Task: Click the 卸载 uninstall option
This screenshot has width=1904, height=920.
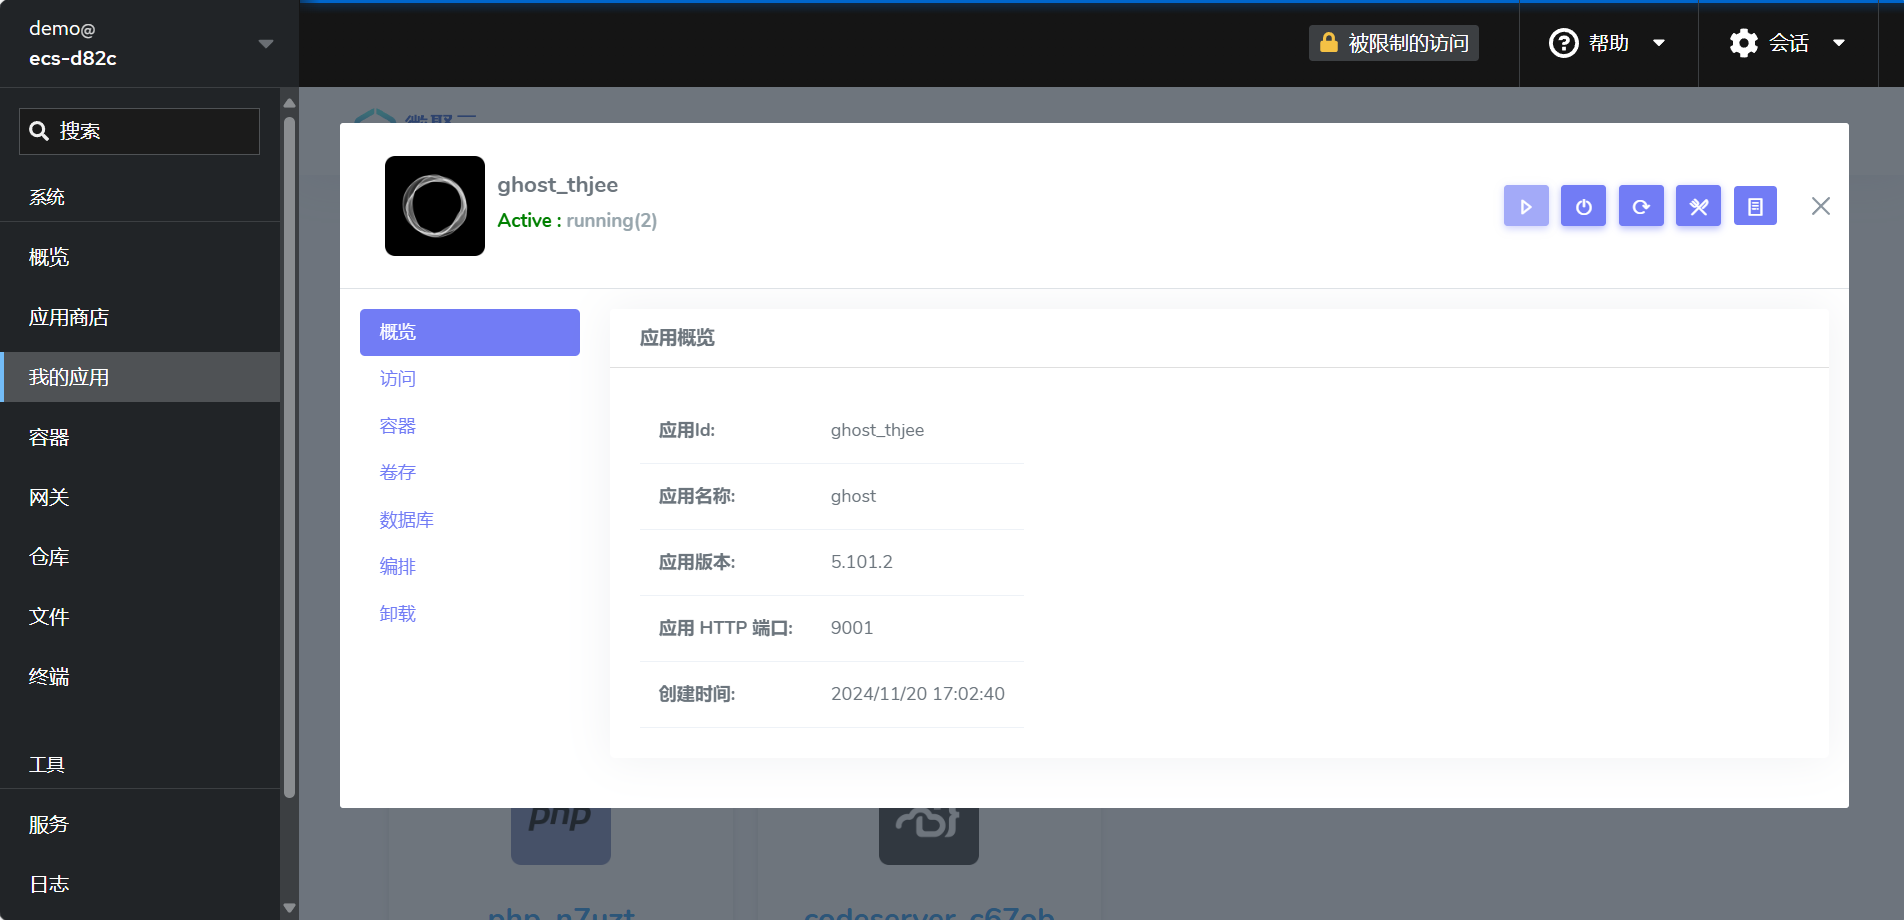Action: [397, 613]
